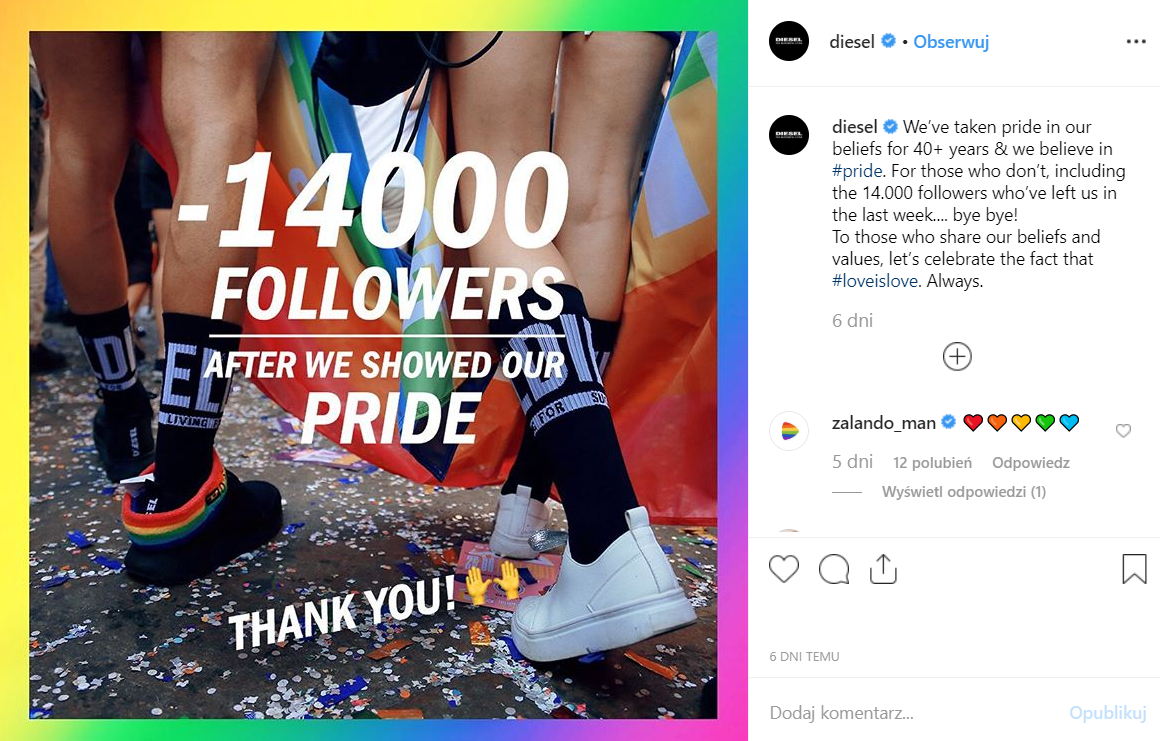
Task: Reply to comment via Odpowiedz
Action: pos(1030,463)
